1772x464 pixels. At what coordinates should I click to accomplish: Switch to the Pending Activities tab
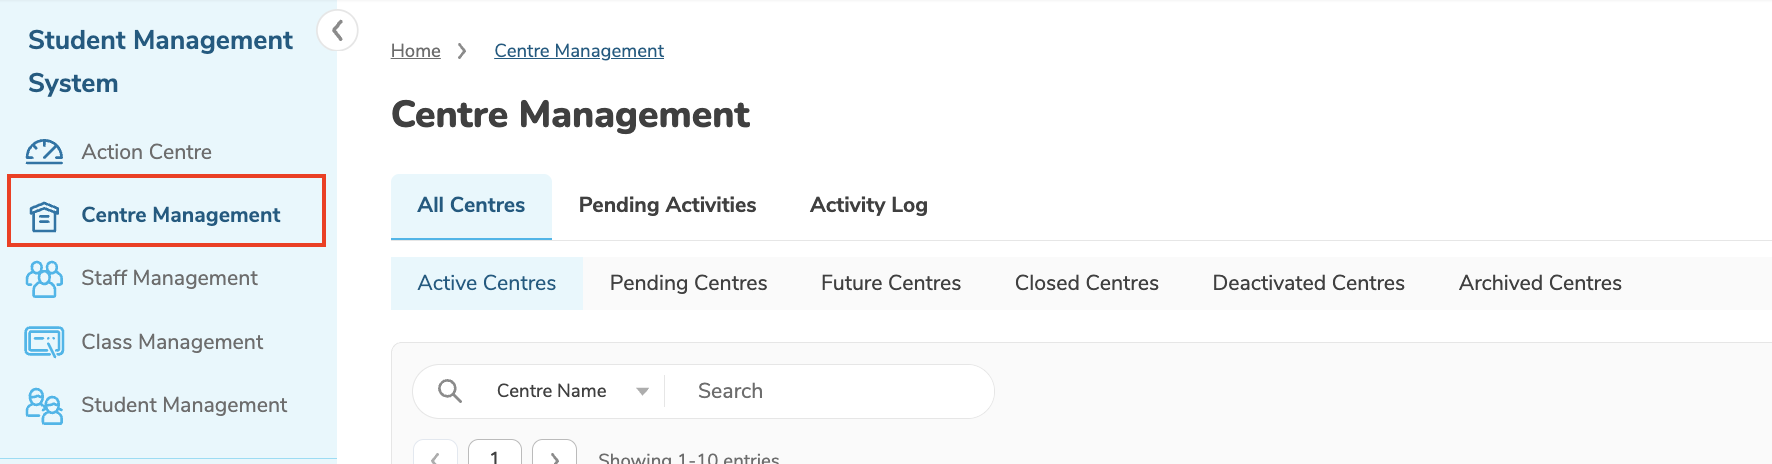pos(667,205)
